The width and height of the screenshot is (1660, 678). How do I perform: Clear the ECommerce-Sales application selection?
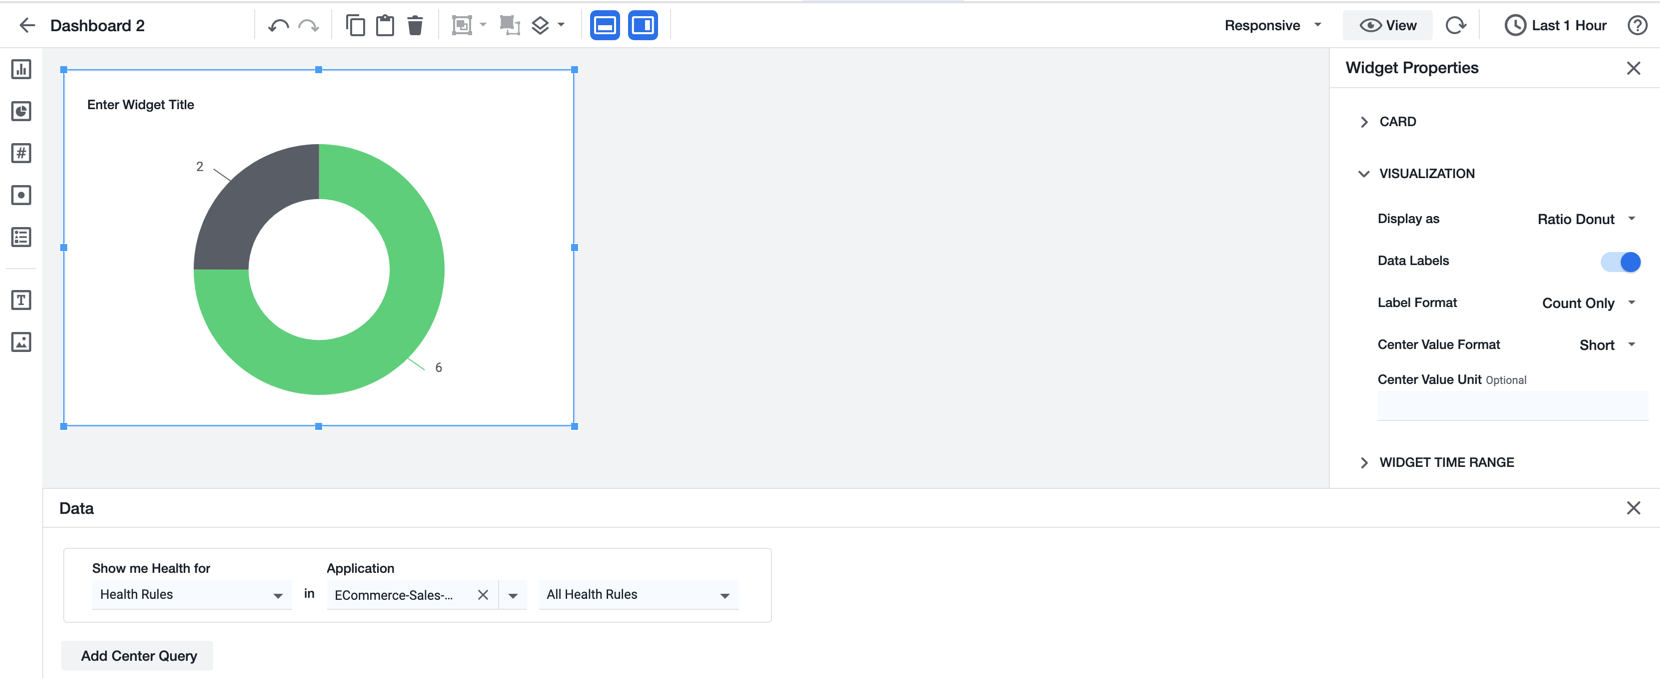pyautogui.click(x=483, y=595)
